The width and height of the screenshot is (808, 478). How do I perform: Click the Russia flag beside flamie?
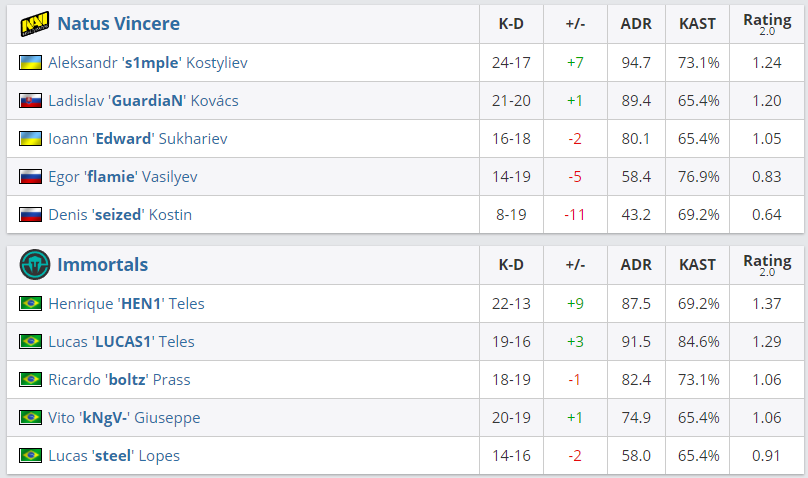tap(31, 177)
